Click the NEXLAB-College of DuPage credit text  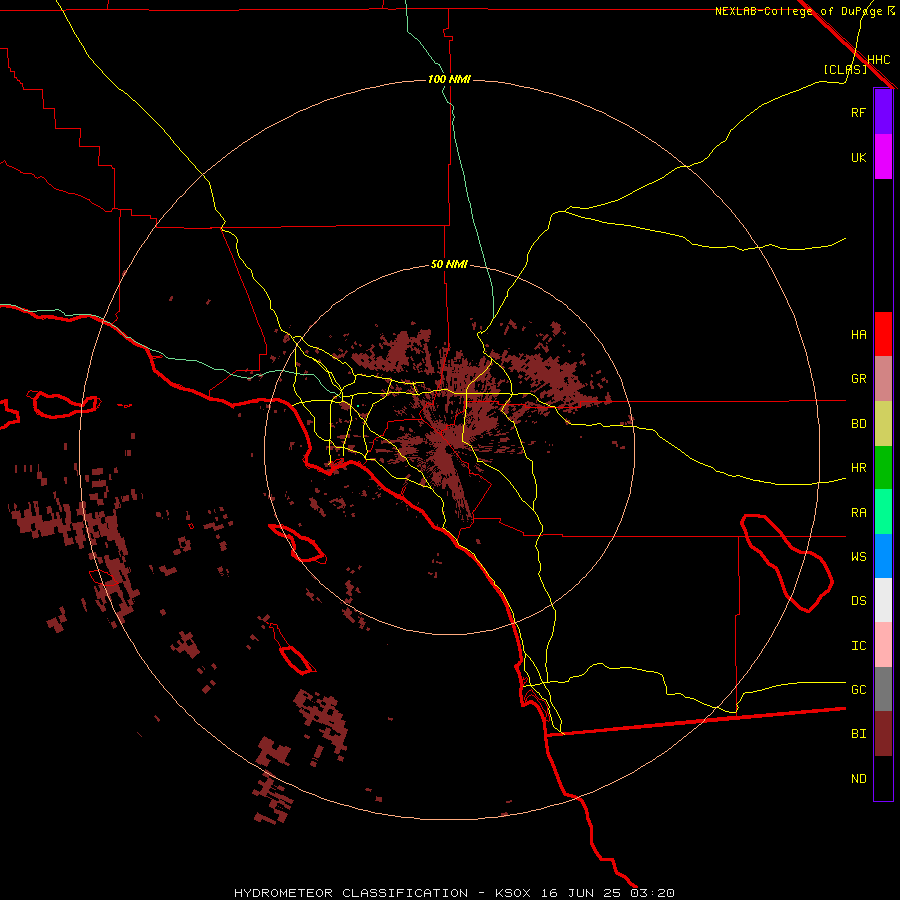coord(798,11)
